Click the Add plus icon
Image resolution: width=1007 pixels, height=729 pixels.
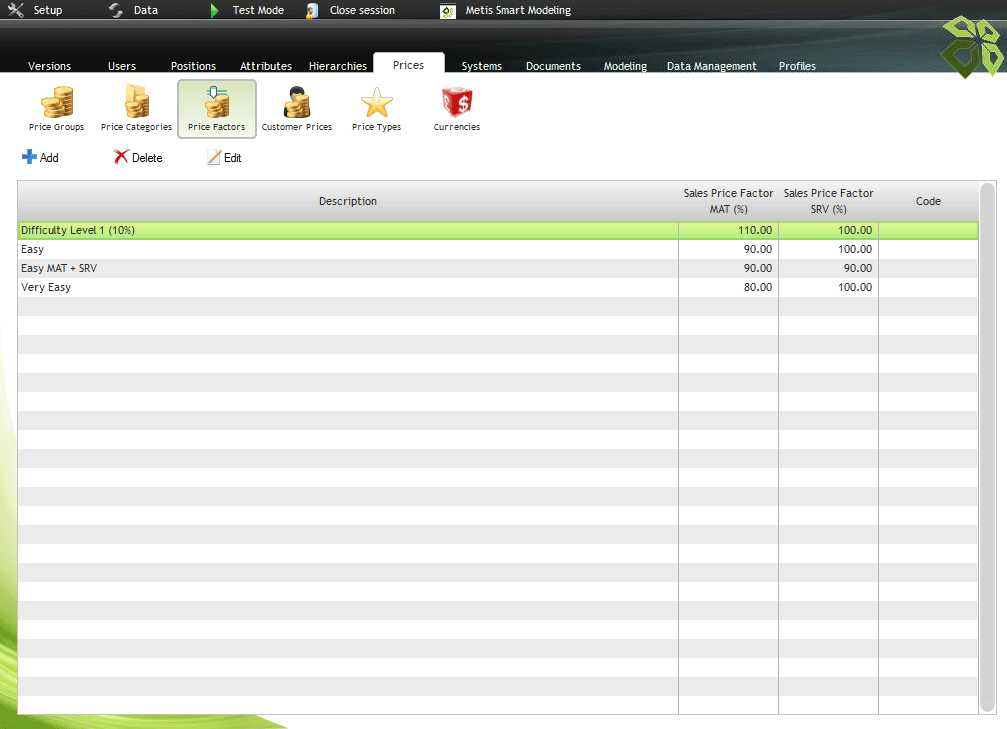click(30, 157)
